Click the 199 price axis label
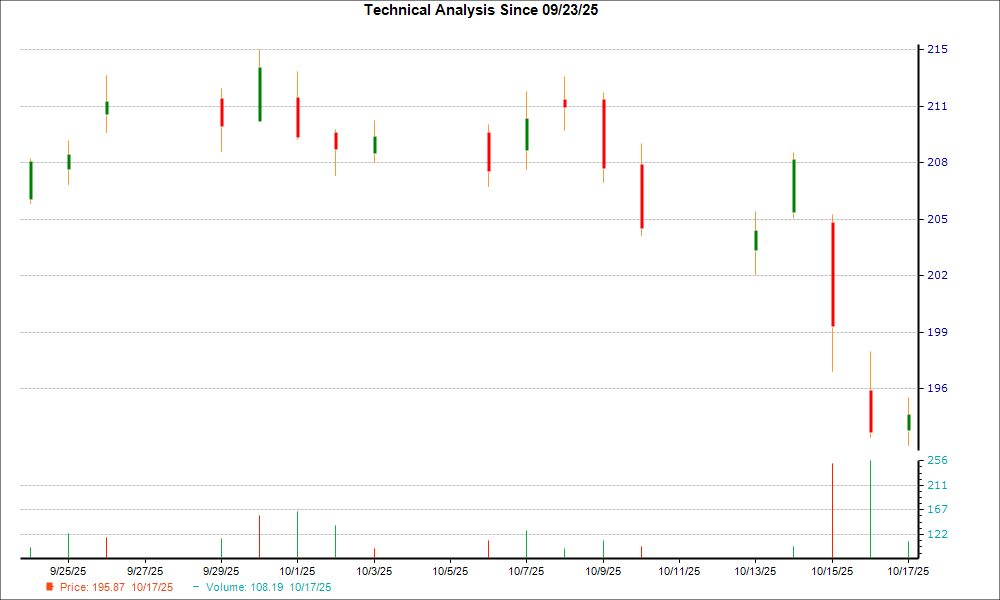Viewport: 1000px width, 600px height. (935, 332)
